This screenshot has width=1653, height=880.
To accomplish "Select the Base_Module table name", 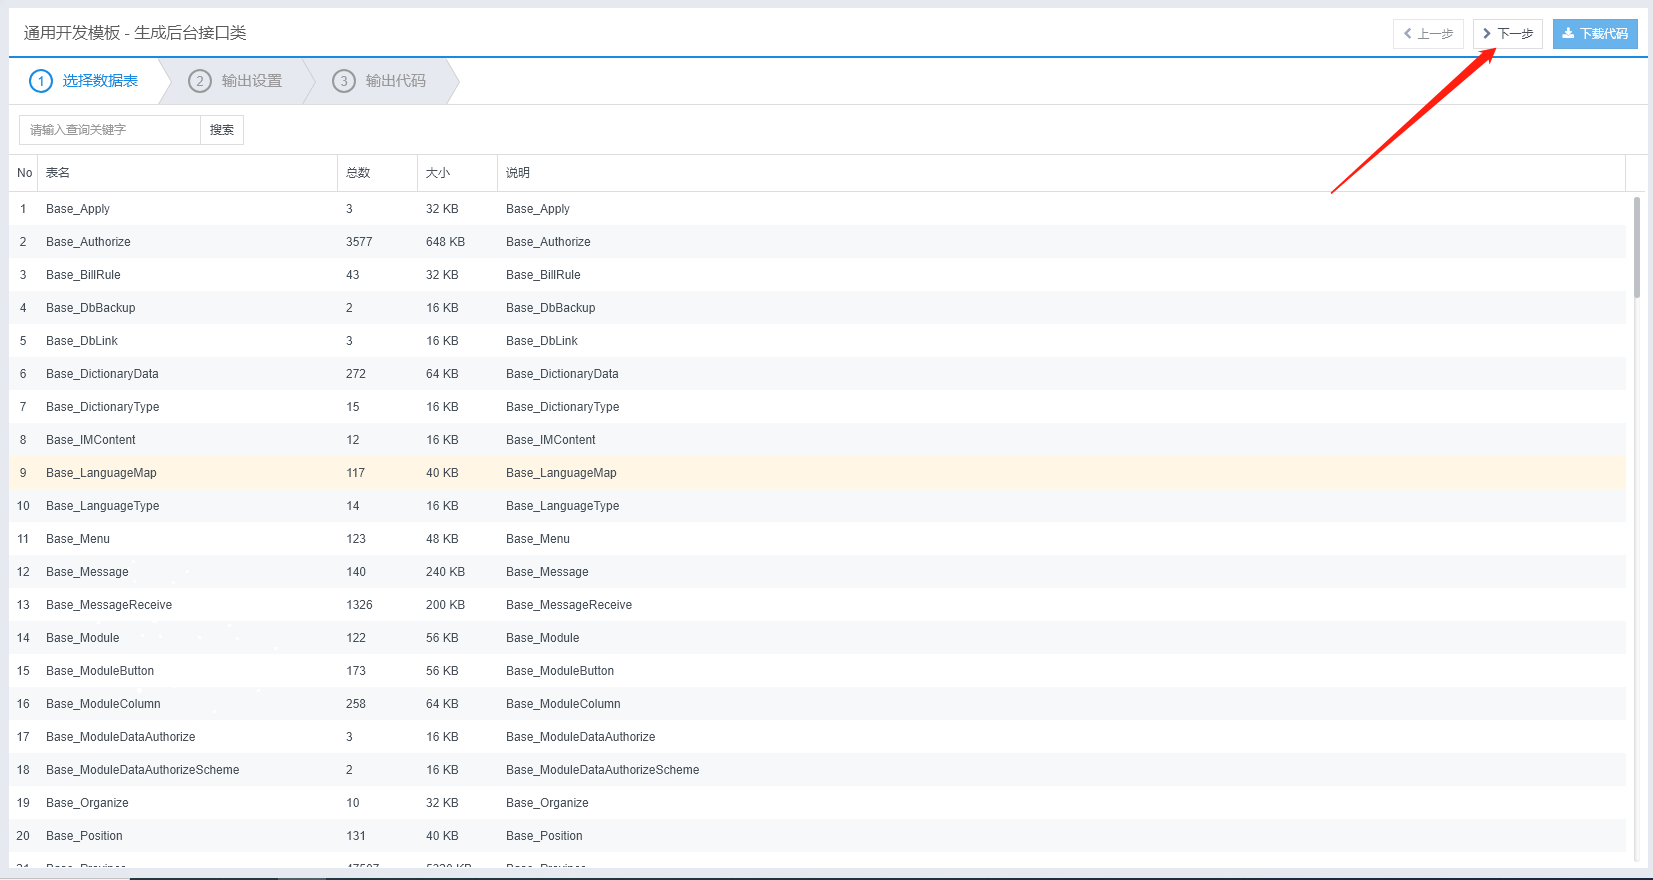I will click(83, 638).
